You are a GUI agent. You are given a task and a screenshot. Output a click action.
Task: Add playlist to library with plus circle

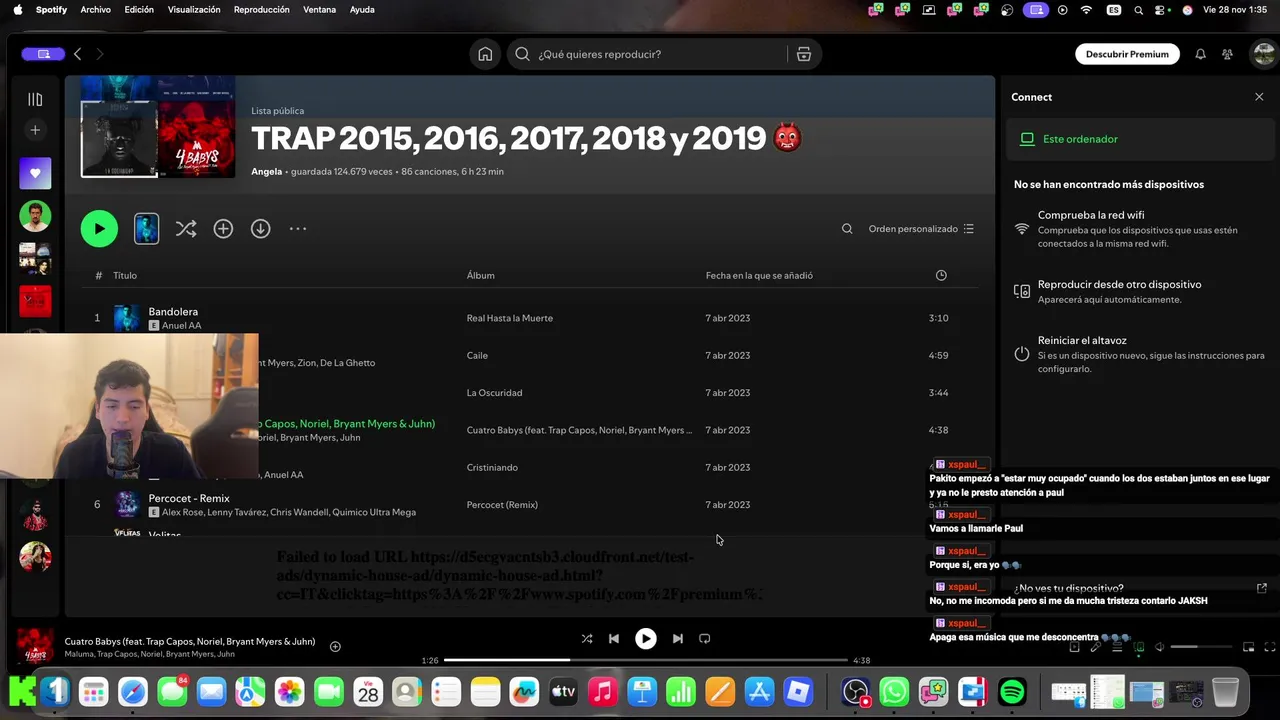click(x=223, y=229)
